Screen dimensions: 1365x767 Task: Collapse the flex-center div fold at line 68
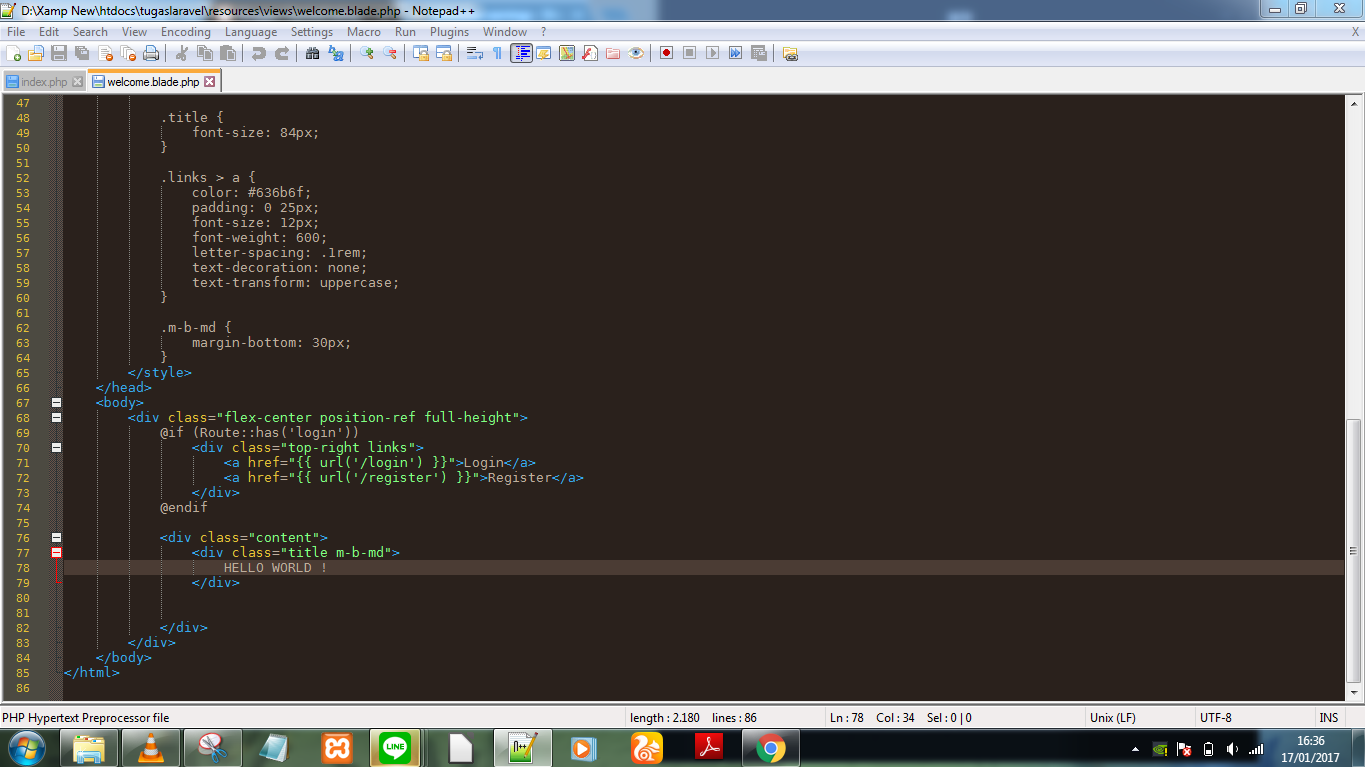pos(56,418)
